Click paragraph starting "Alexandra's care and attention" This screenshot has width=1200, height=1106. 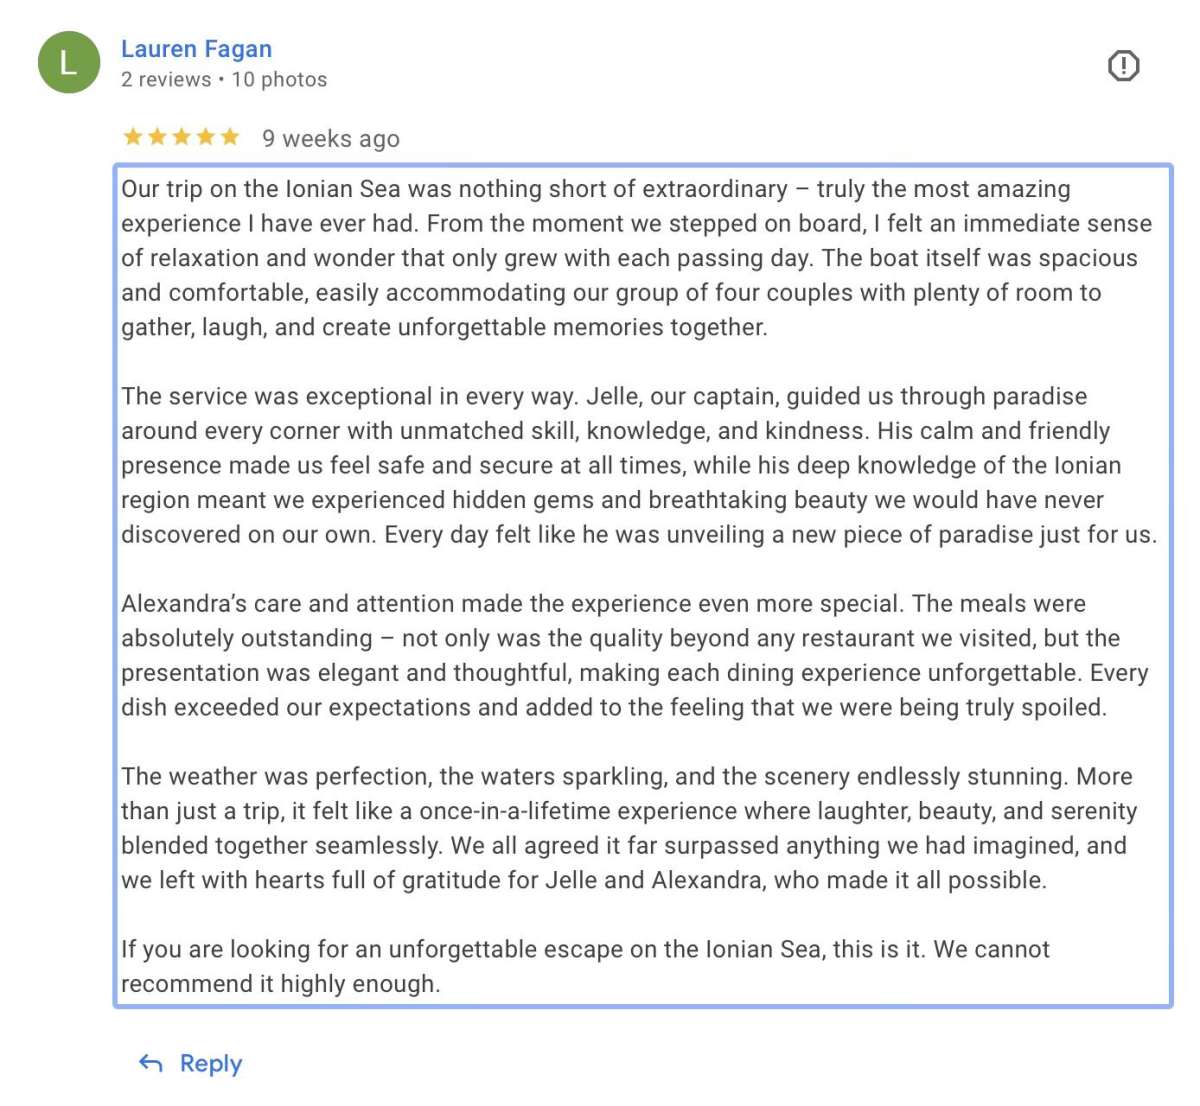[636, 655]
